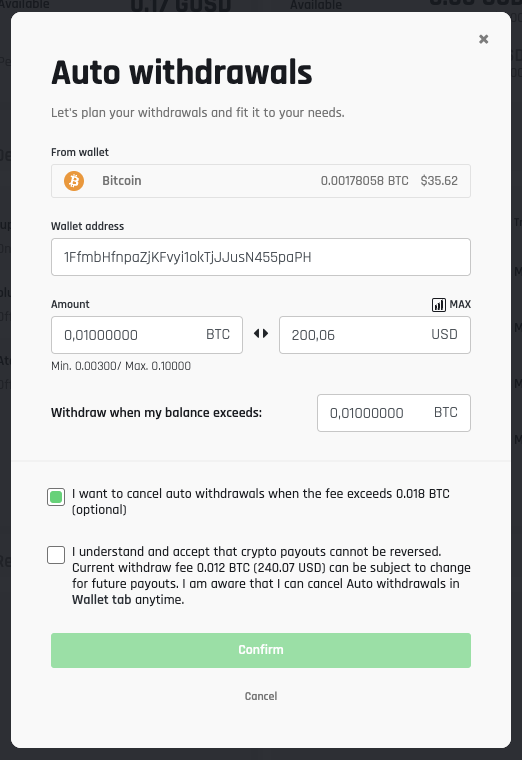Click the BTC unit in threshold field
The height and width of the screenshot is (760, 522).
click(445, 412)
